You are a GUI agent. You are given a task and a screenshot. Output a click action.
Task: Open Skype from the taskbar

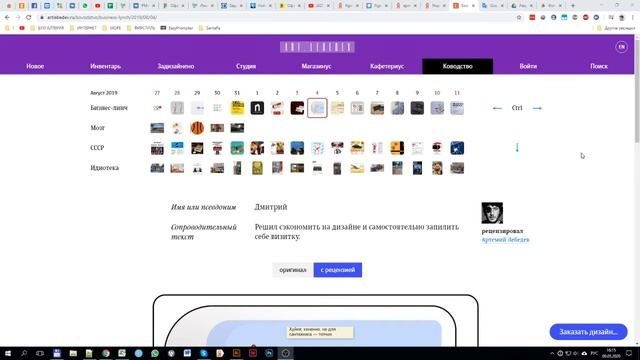[204, 353]
